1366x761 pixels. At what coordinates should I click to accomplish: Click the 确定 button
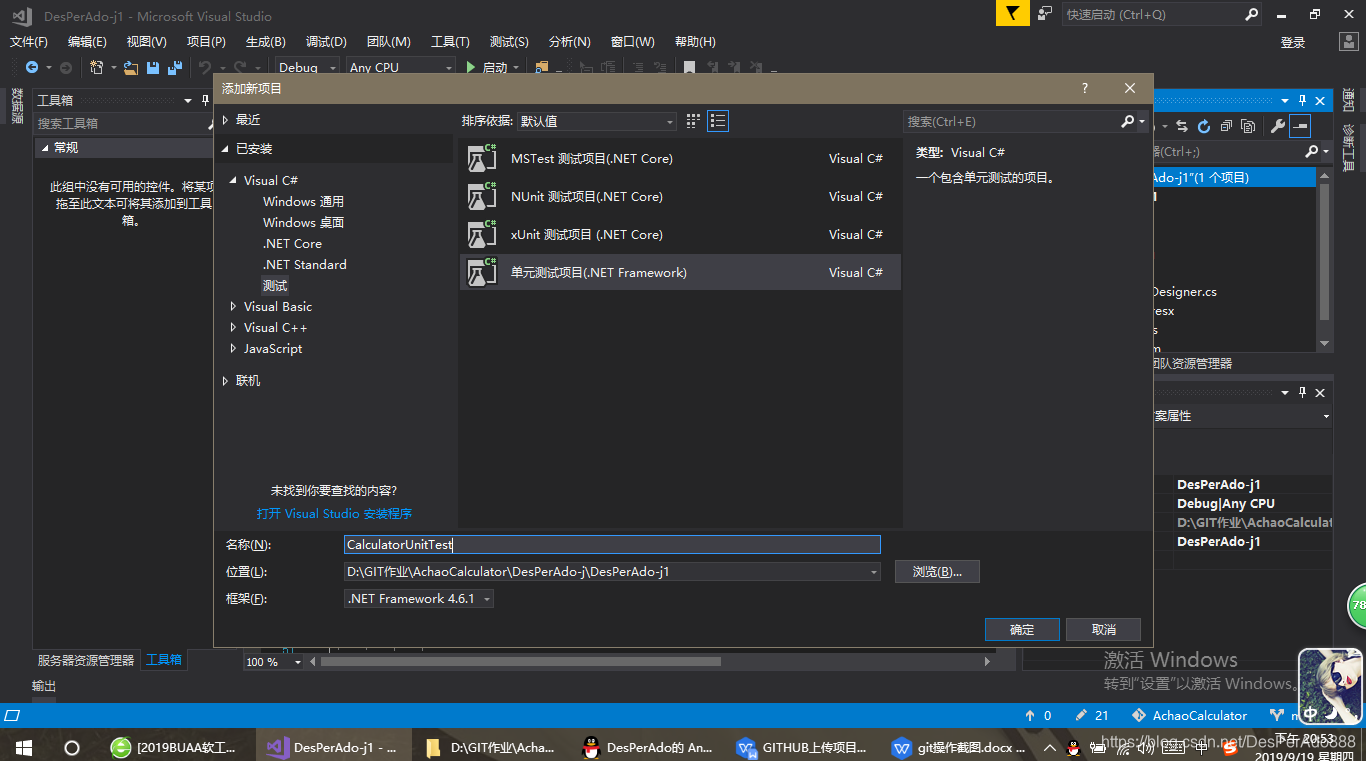(x=1022, y=629)
